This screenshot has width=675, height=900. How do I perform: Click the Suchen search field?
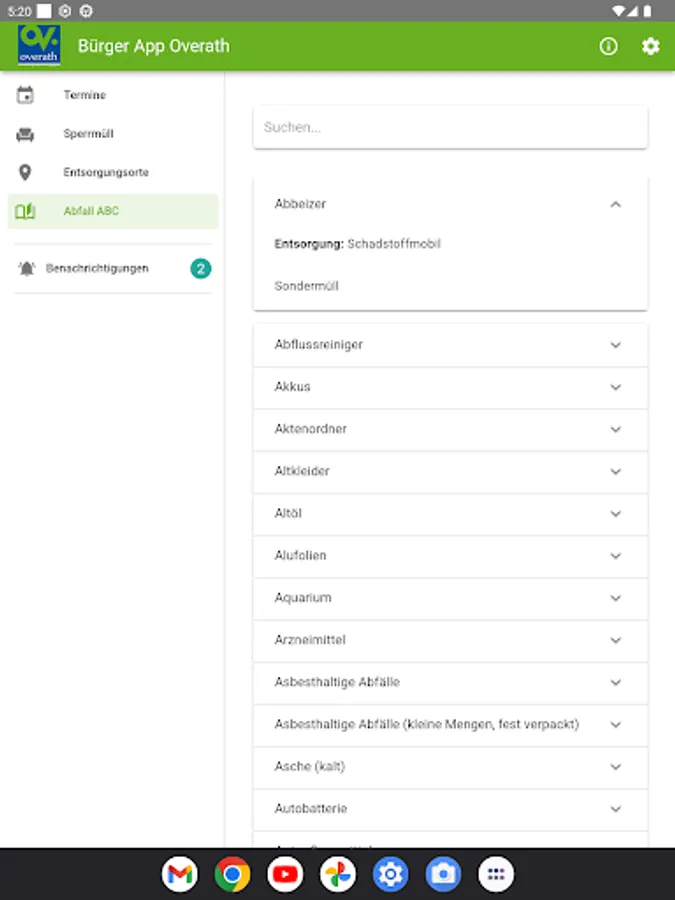tap(450, 128)
